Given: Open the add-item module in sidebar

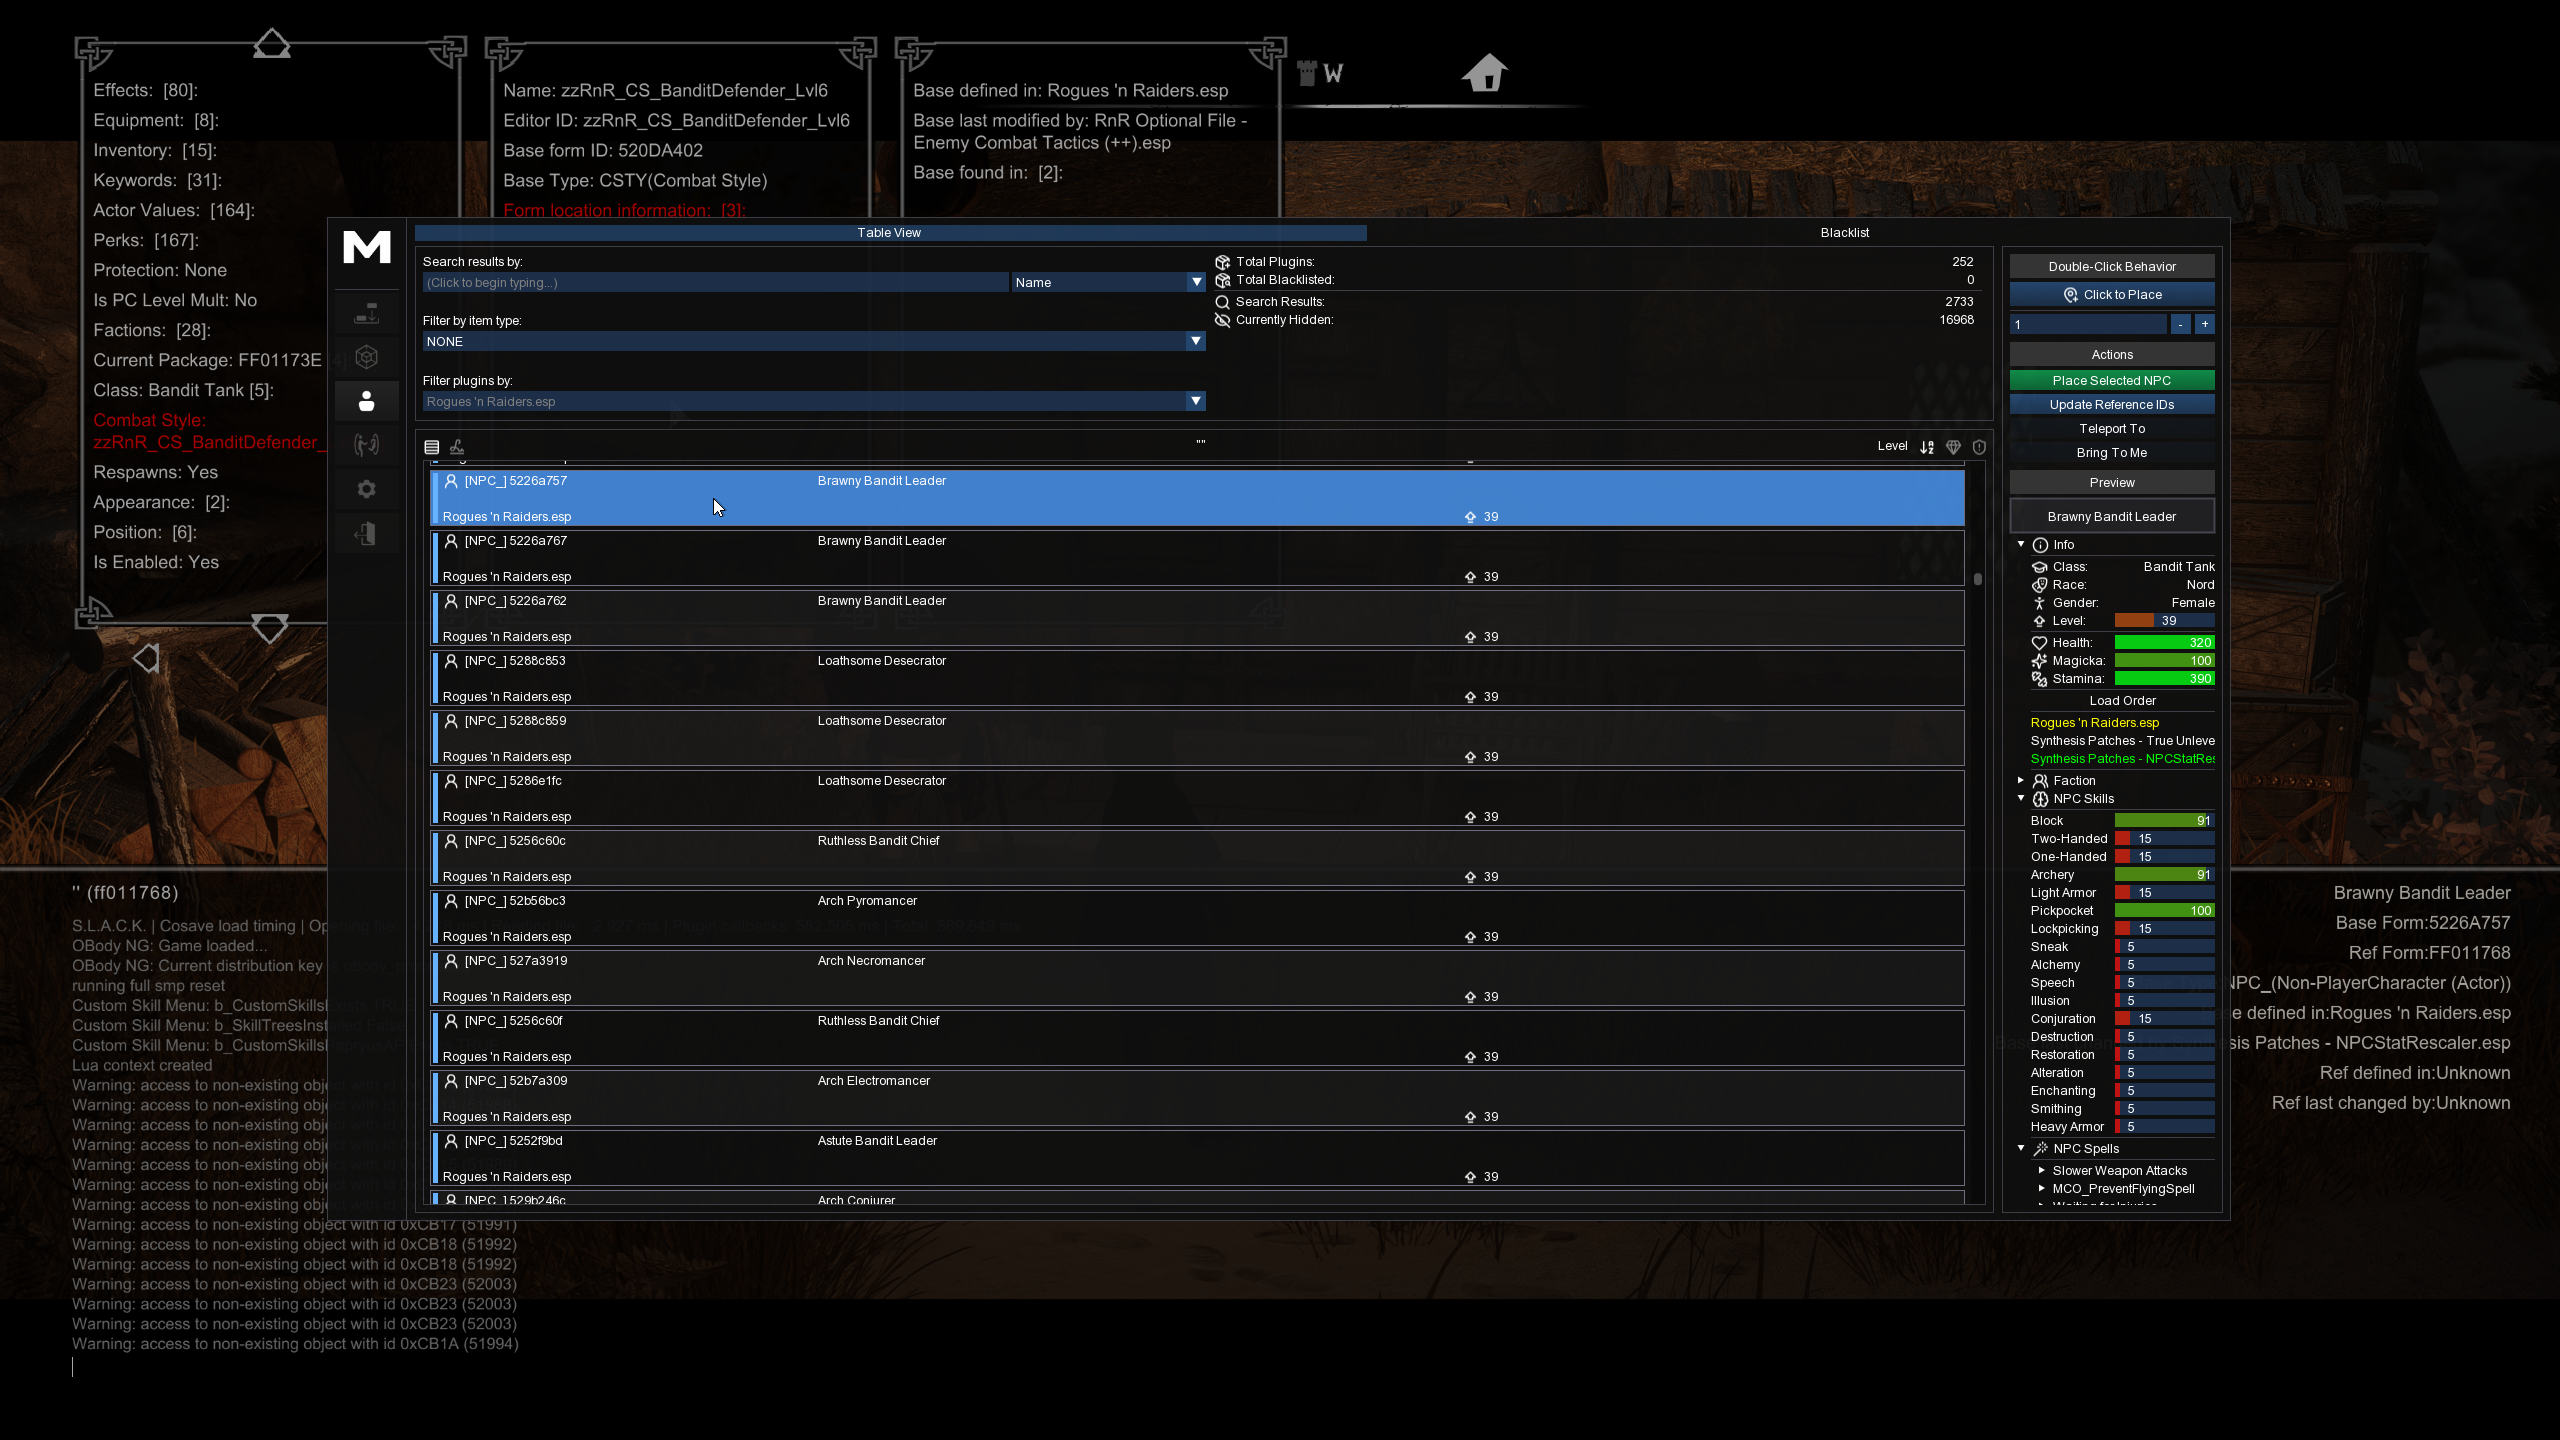Looking at the screenshot, I should point(366,314).
